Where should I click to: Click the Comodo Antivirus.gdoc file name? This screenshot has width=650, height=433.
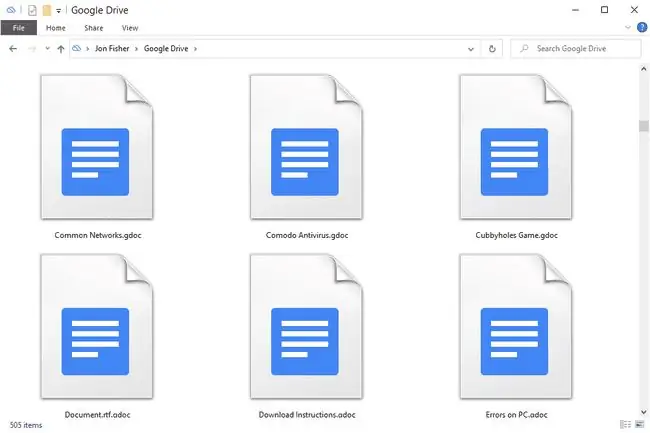tap(307, 235)
